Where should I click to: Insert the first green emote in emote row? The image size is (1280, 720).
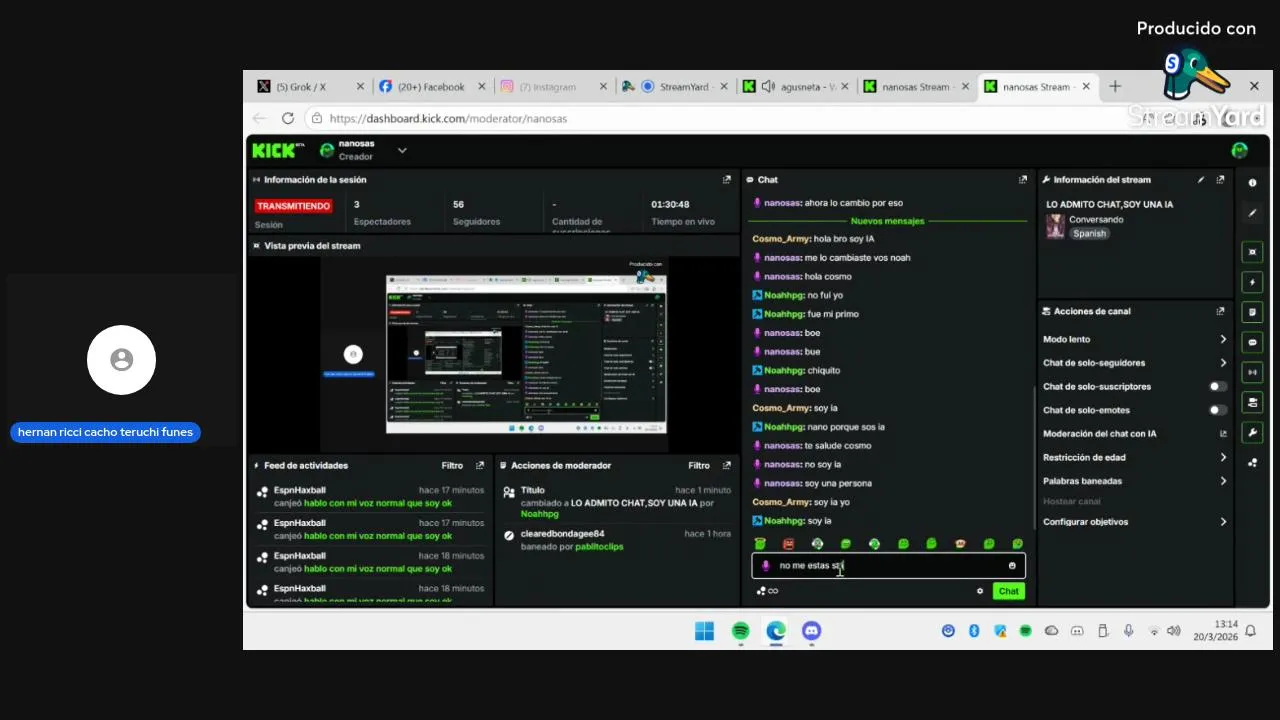(760, 544)
